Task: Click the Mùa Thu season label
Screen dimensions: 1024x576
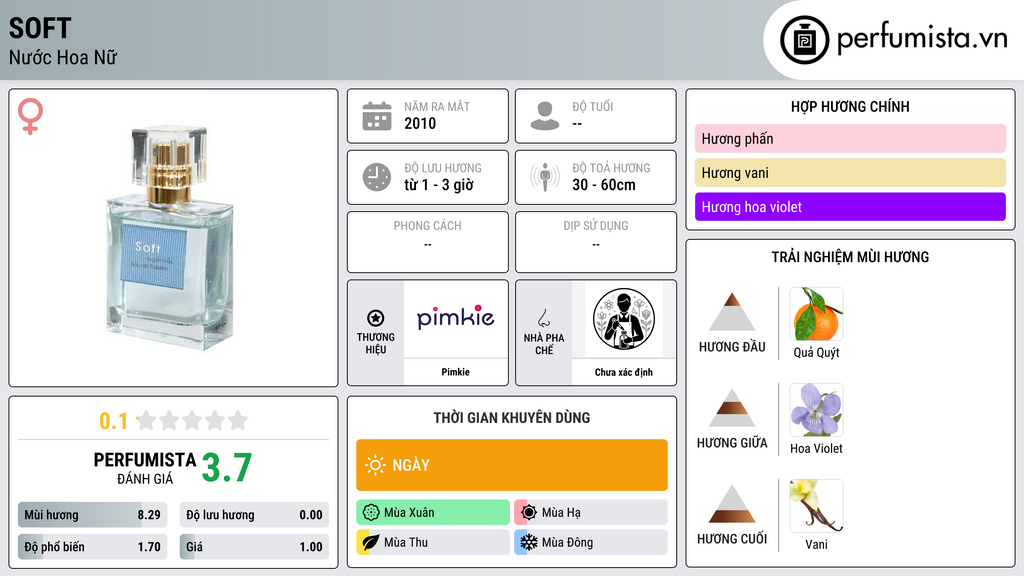Action: (x=406, y=542)
